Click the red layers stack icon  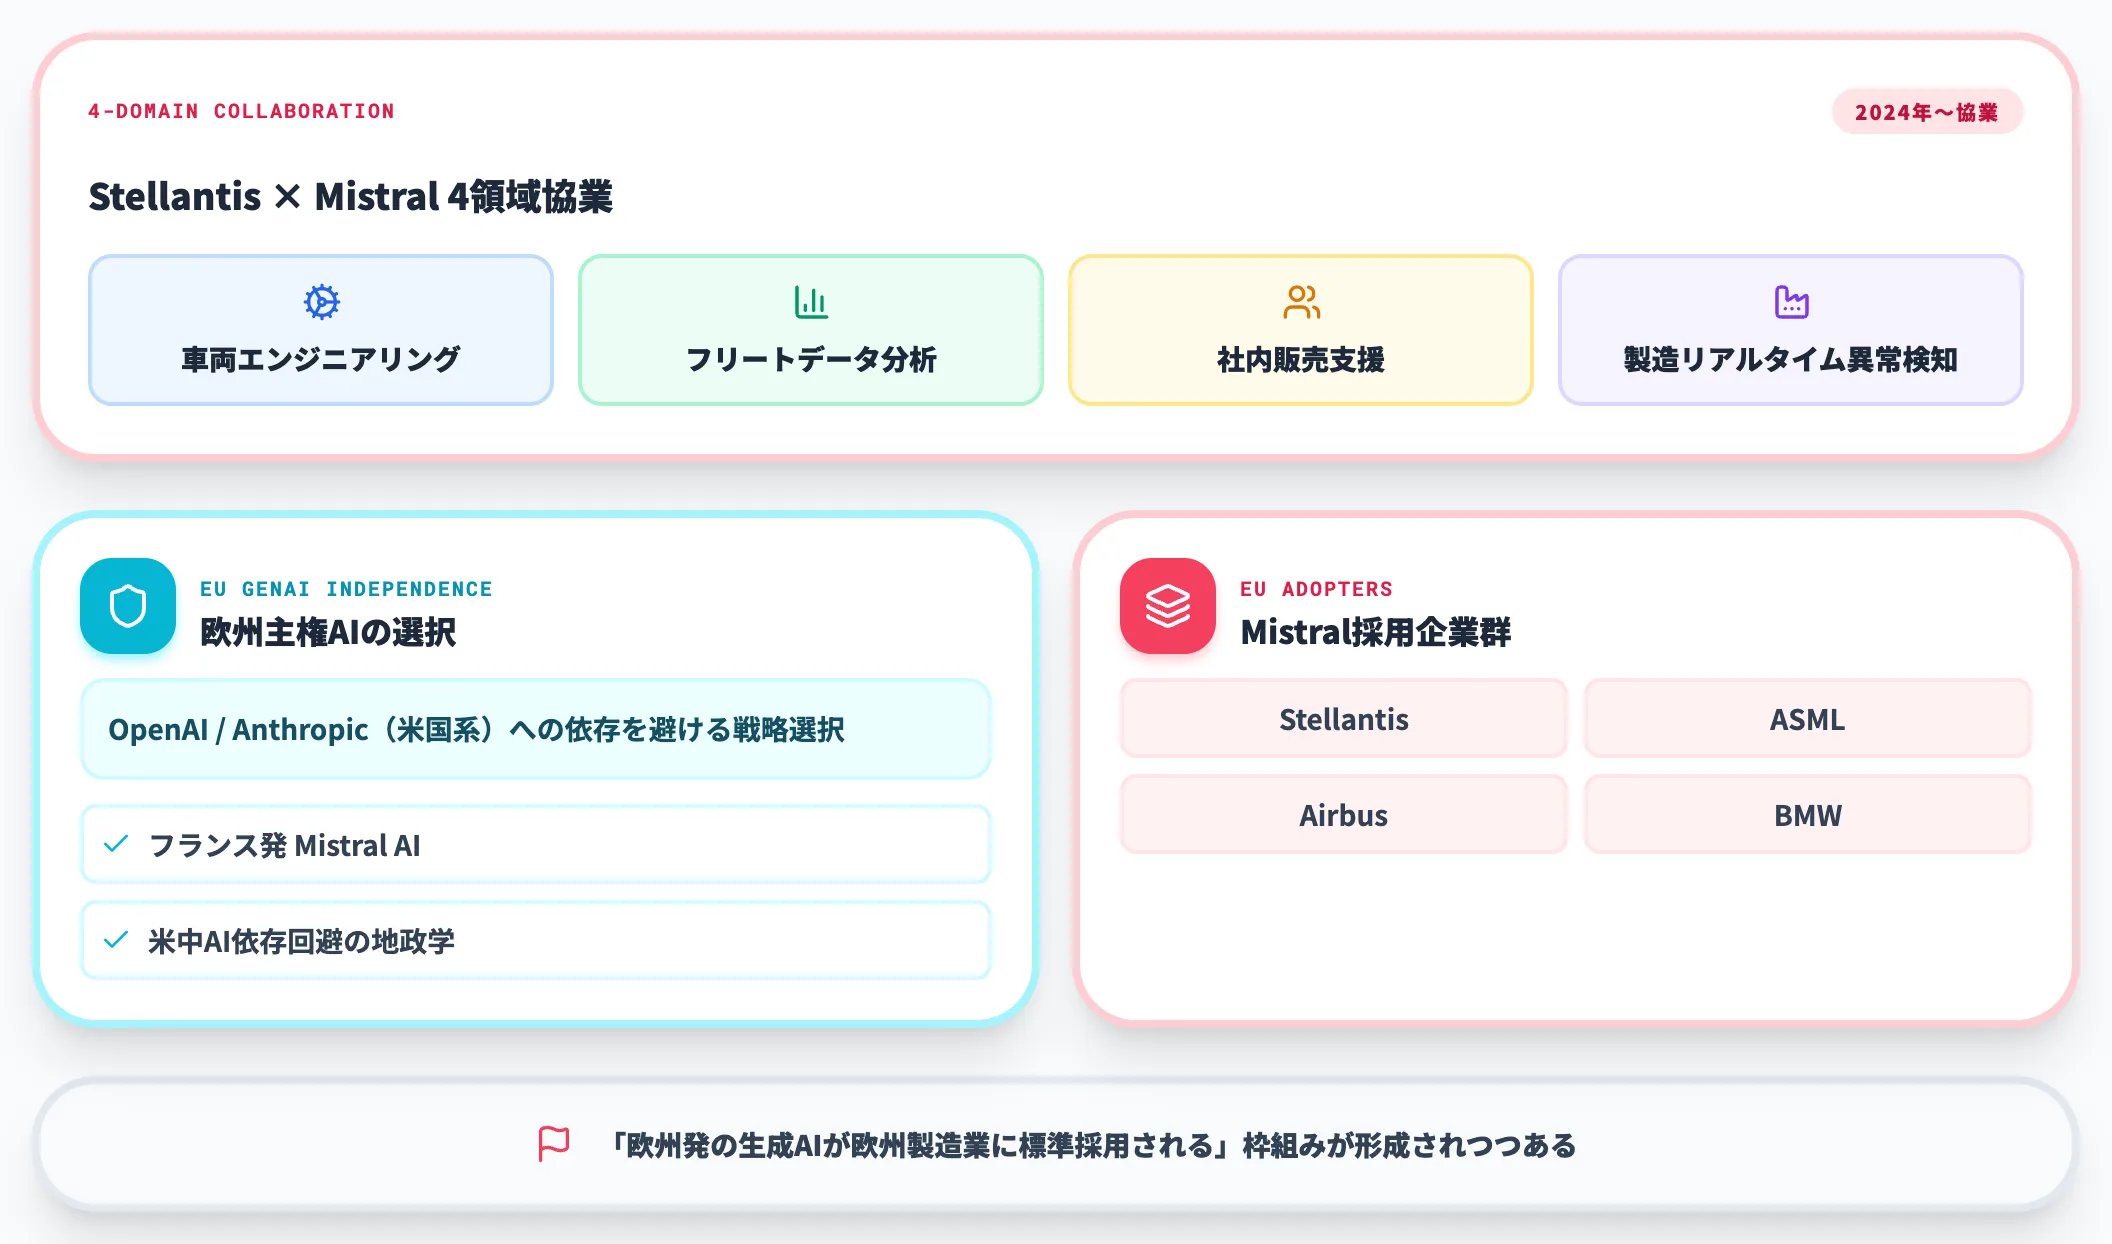pyautogui.click(x=1168, y=606)
